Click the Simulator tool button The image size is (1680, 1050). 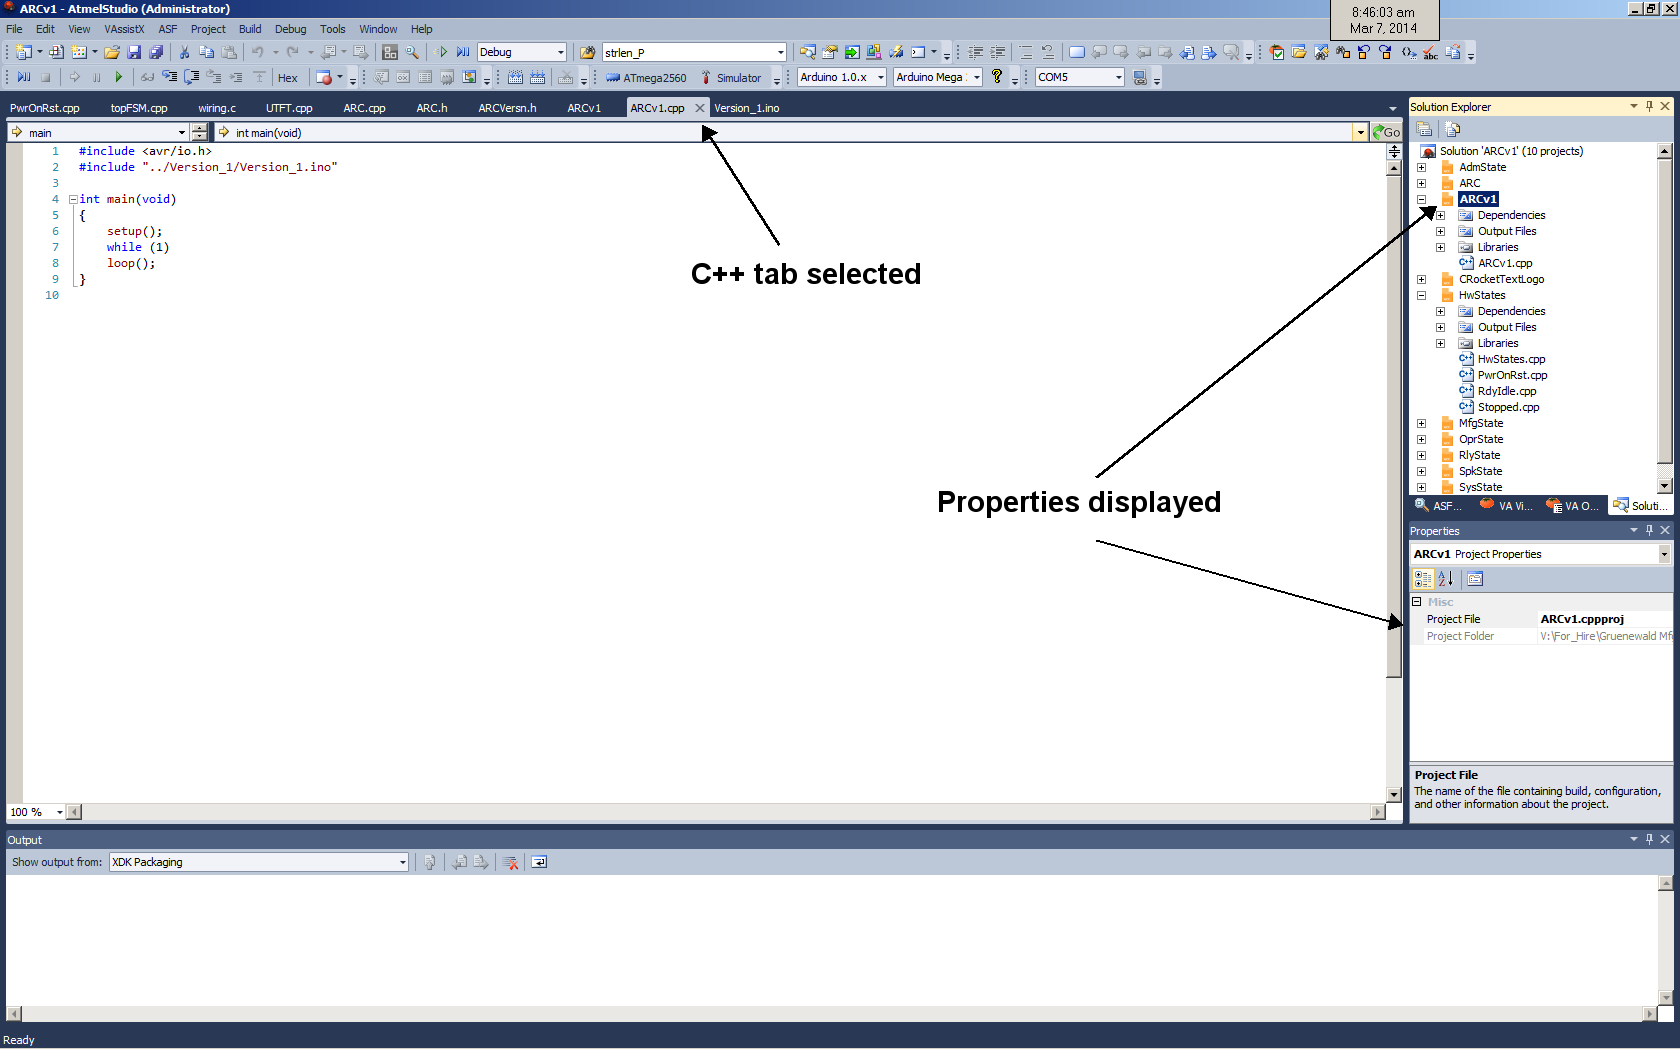[730, 77]
